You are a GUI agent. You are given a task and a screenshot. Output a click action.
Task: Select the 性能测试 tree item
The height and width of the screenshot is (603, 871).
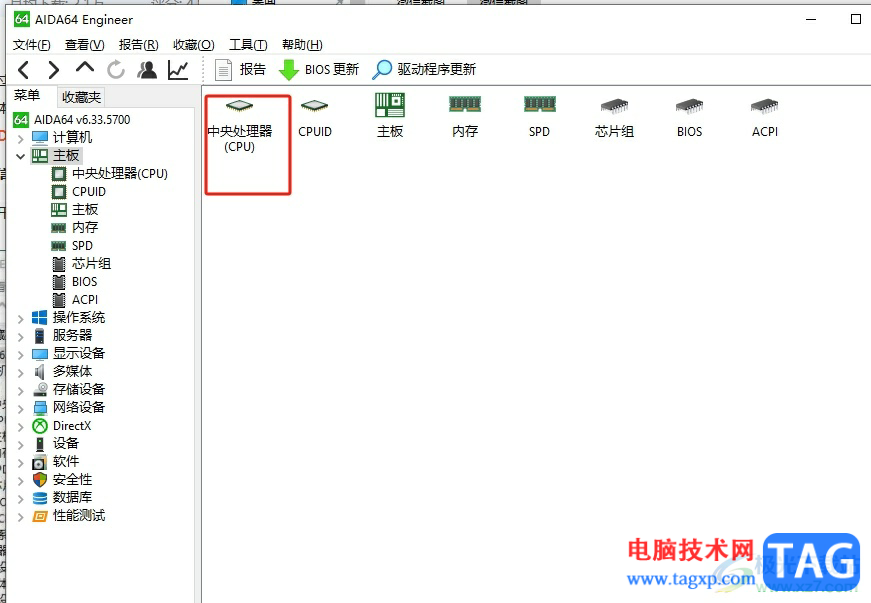(x=69, y=515)
